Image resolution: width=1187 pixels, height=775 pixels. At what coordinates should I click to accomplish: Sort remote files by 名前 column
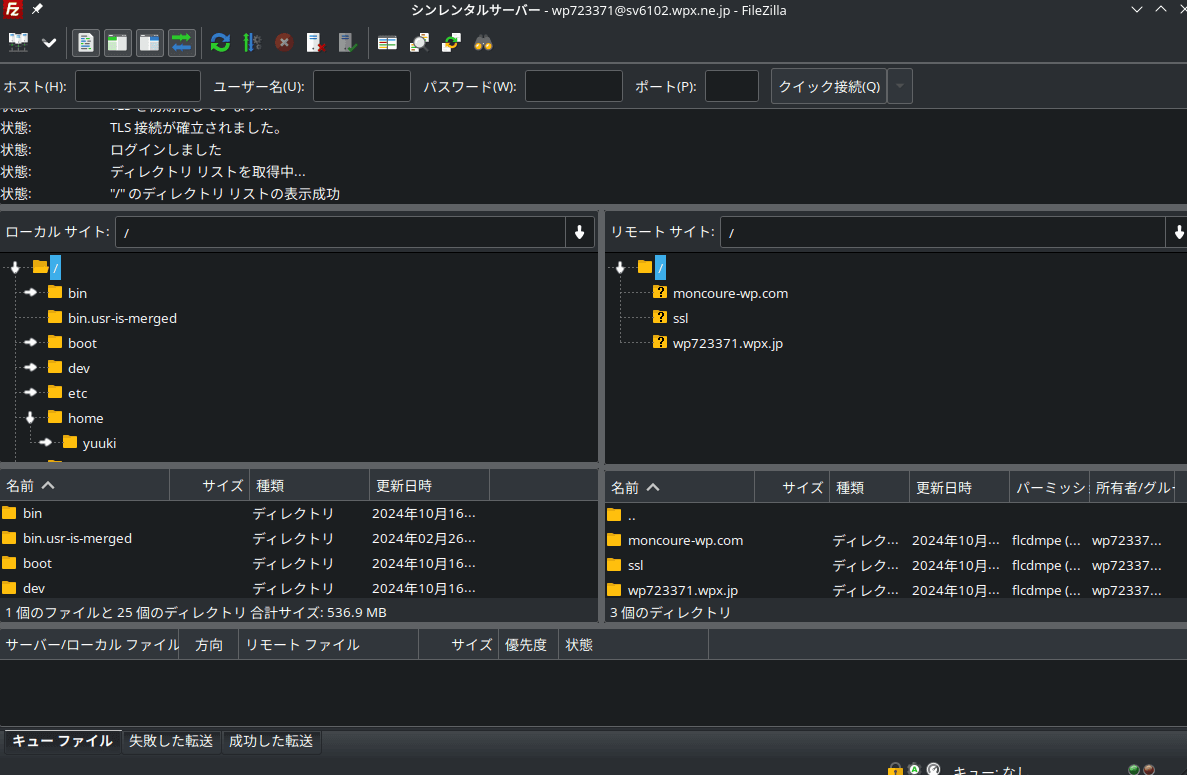click(680, 487)
